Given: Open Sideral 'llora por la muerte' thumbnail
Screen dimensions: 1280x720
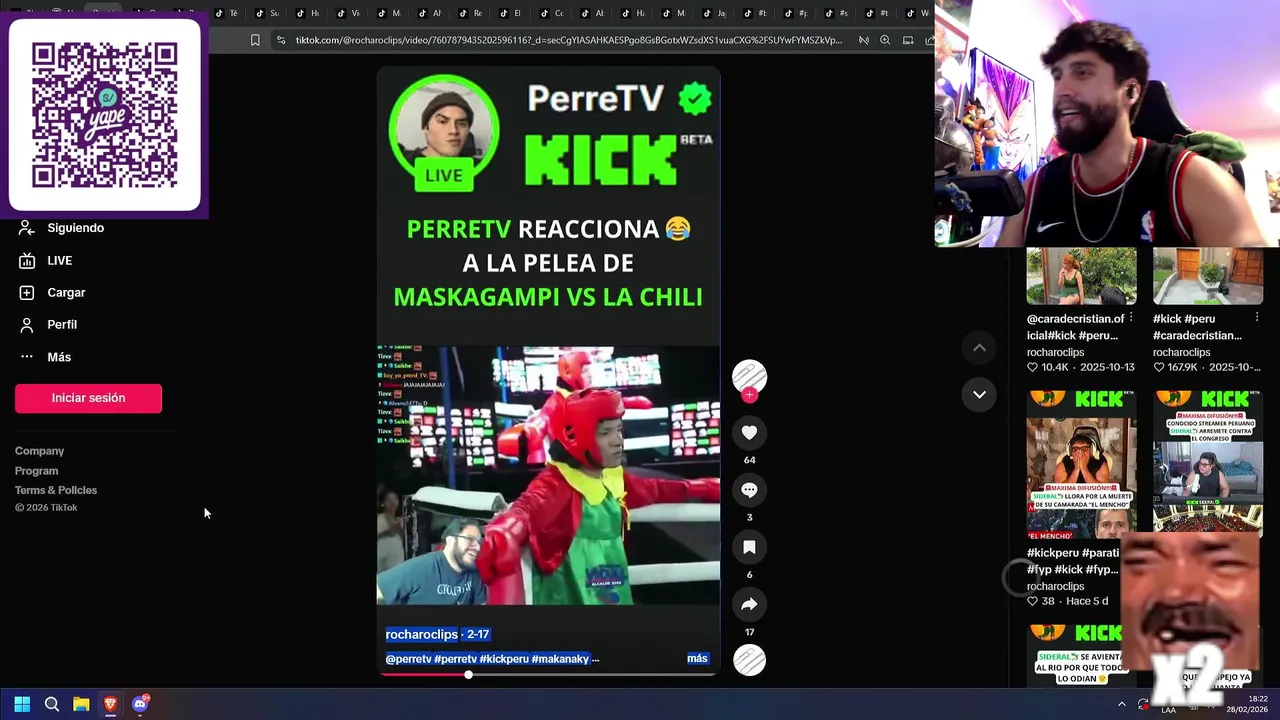Looking at the screenshot, I should [1081, 465].
